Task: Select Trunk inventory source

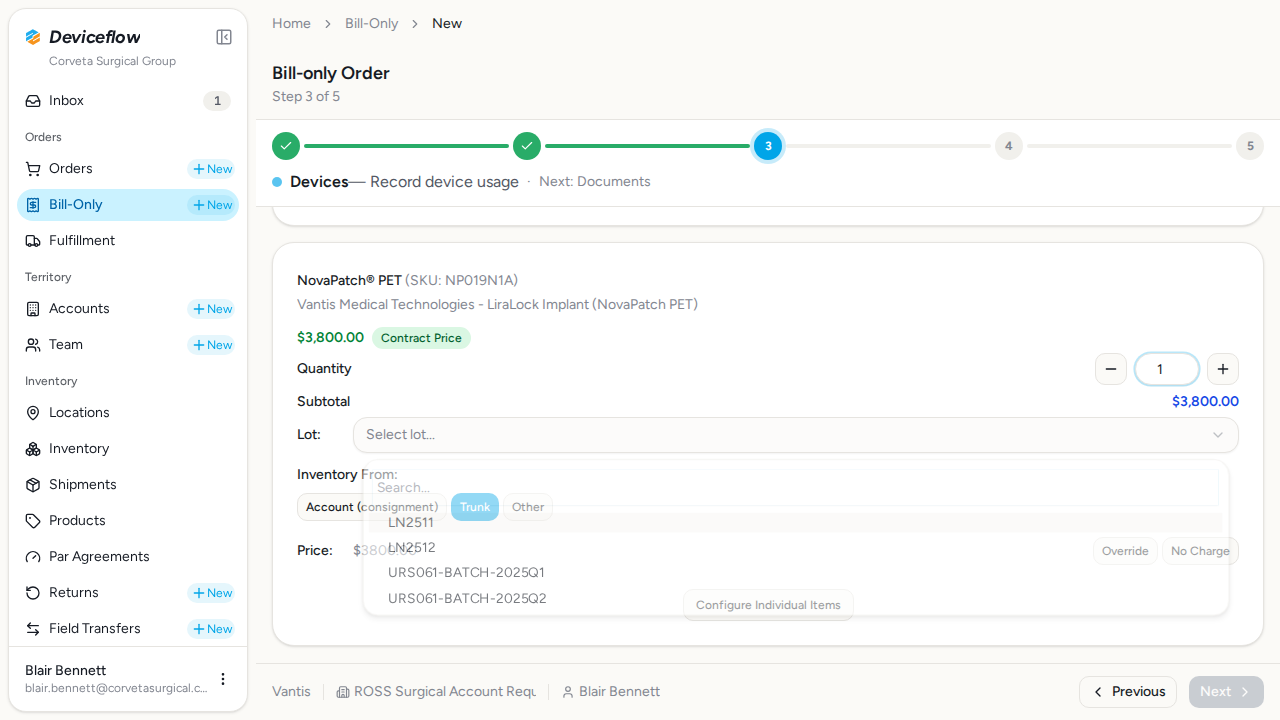Action: pyautogui.click(x=475, y=507)
